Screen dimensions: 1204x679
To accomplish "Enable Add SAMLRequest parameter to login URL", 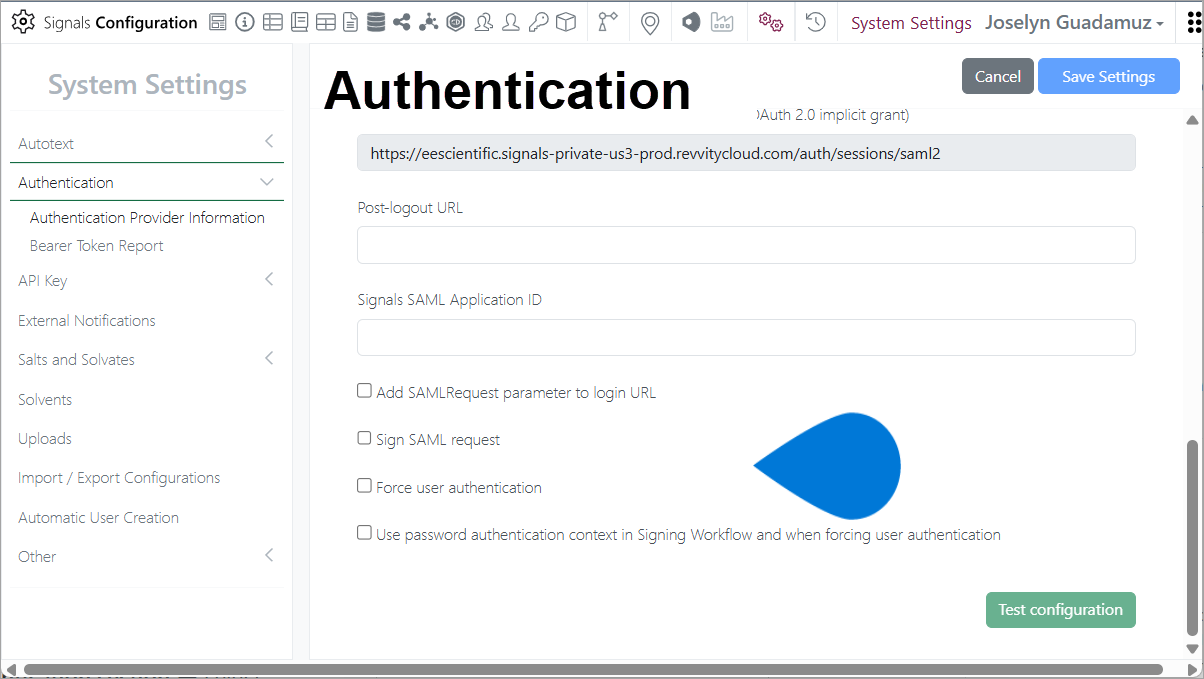I will 365,391.
